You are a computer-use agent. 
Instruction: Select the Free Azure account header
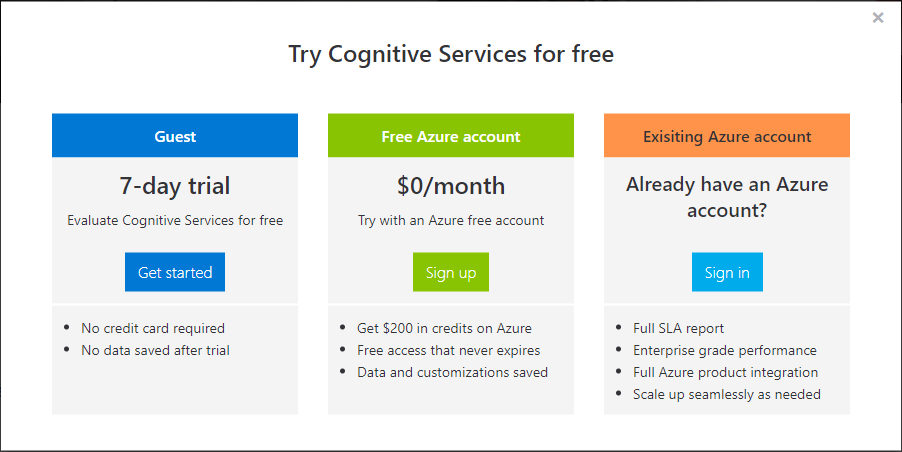[451, 136]
